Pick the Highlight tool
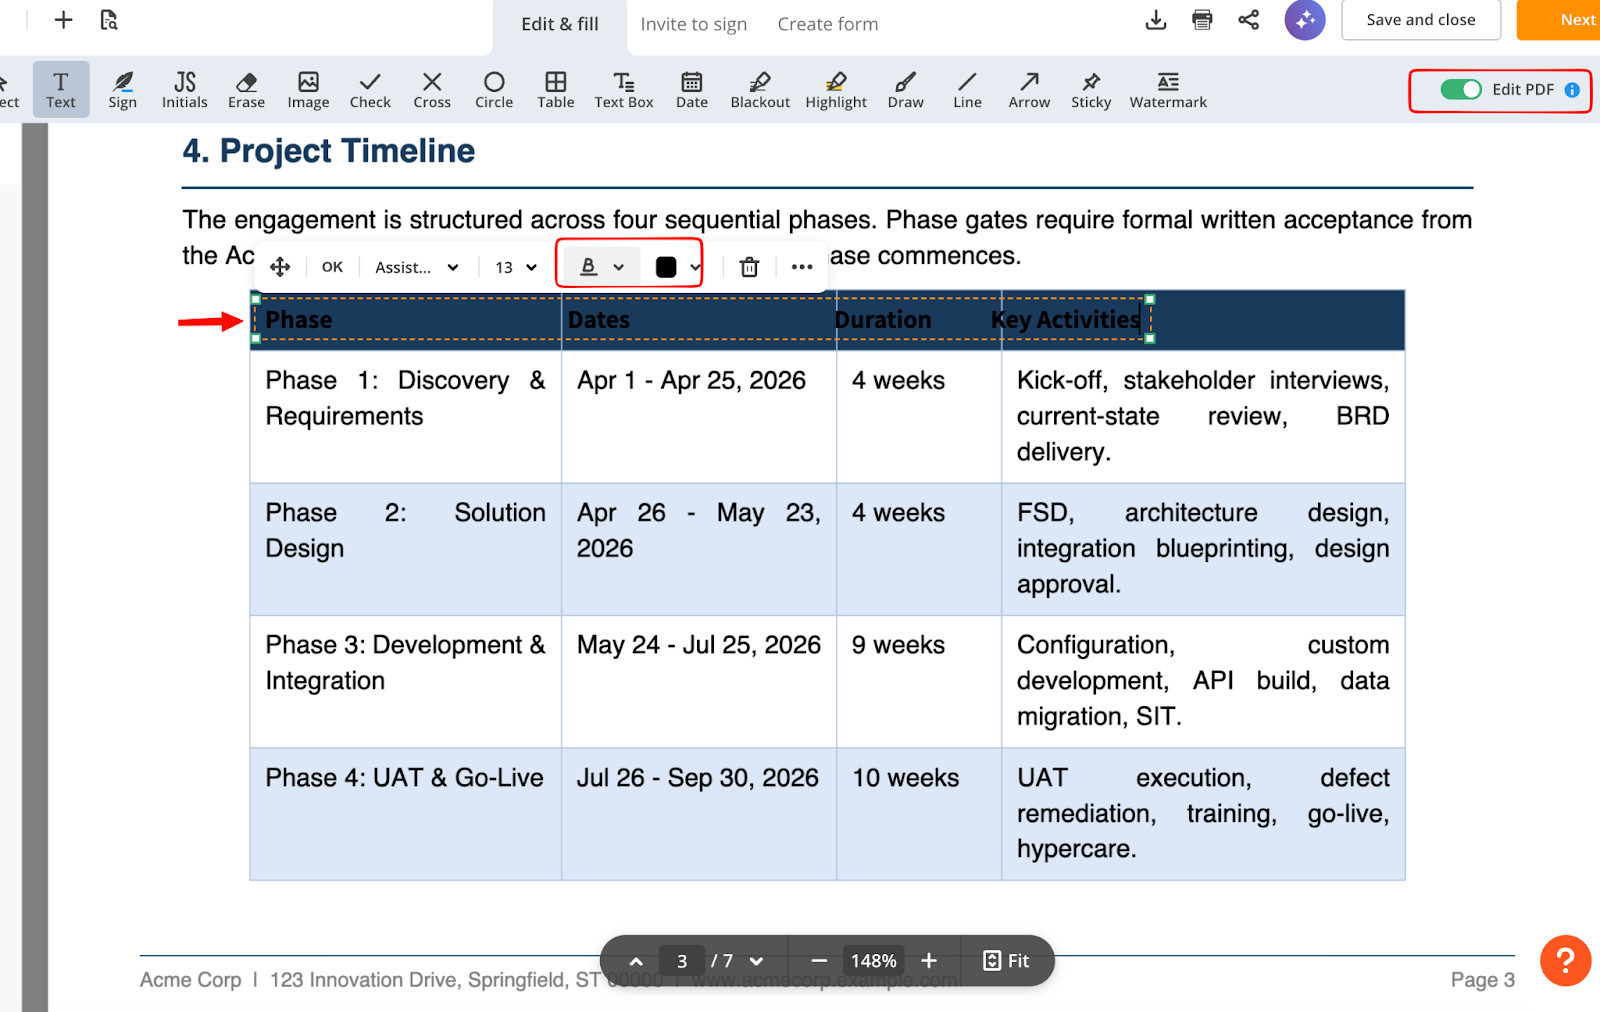This screenshot has height=1012, width=1600. [836, 89]
